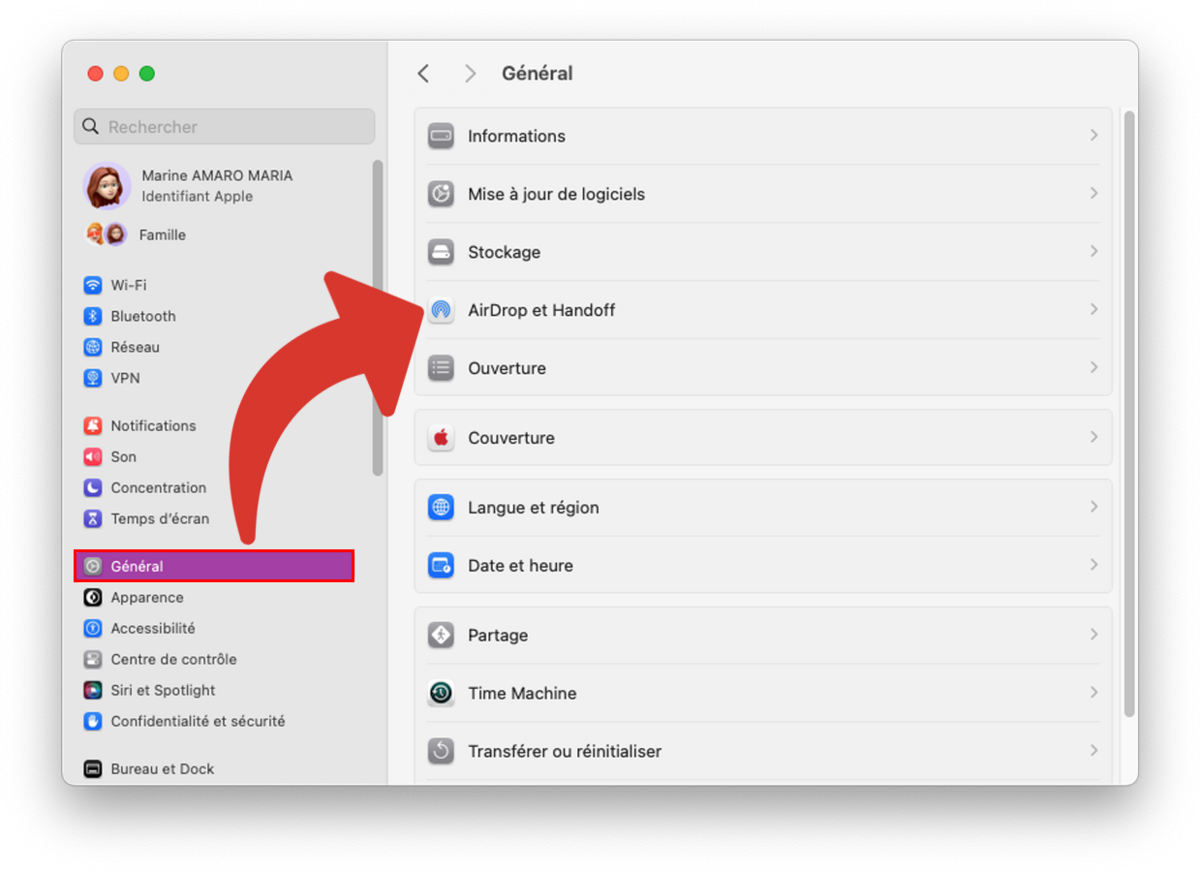Click the Apparence icon
The image size is (1200, 872).
pos(93,598)
